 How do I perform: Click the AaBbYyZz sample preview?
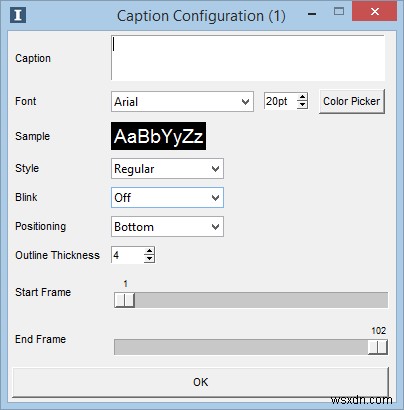point(158,136)
